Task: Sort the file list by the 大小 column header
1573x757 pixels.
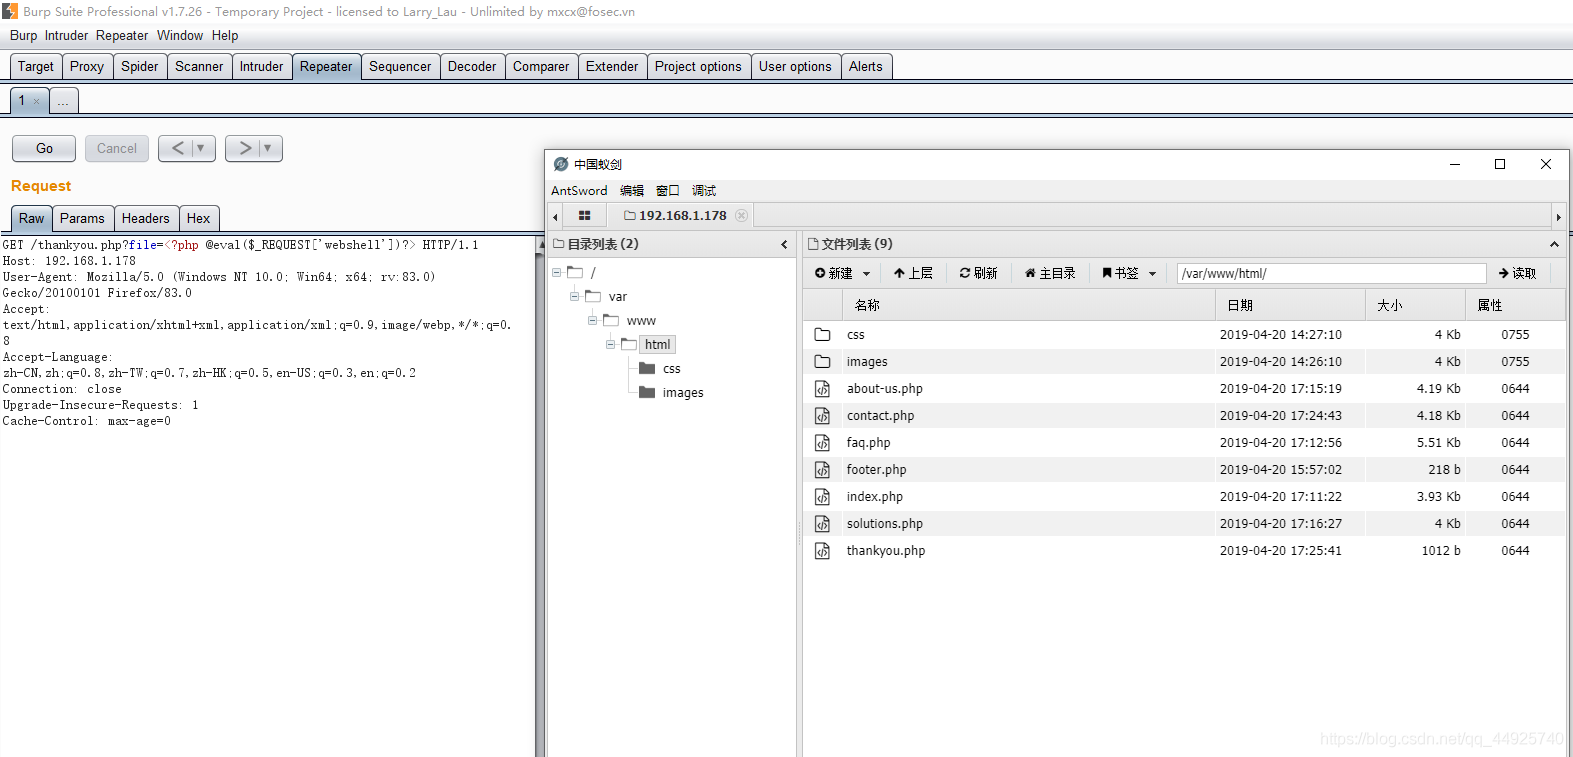Action: [x=1415, y=305]
